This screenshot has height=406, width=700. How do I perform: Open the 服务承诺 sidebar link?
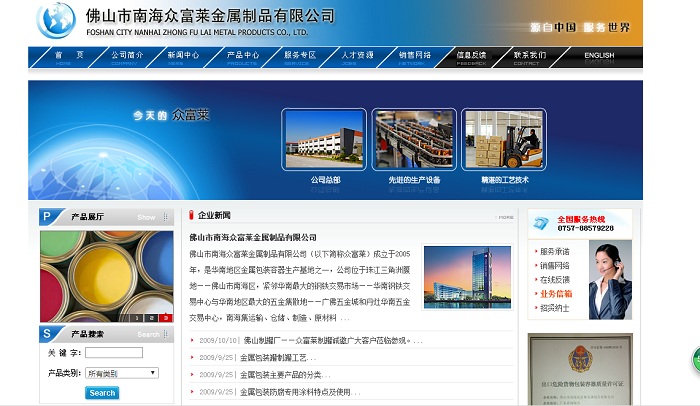[555, 252]
